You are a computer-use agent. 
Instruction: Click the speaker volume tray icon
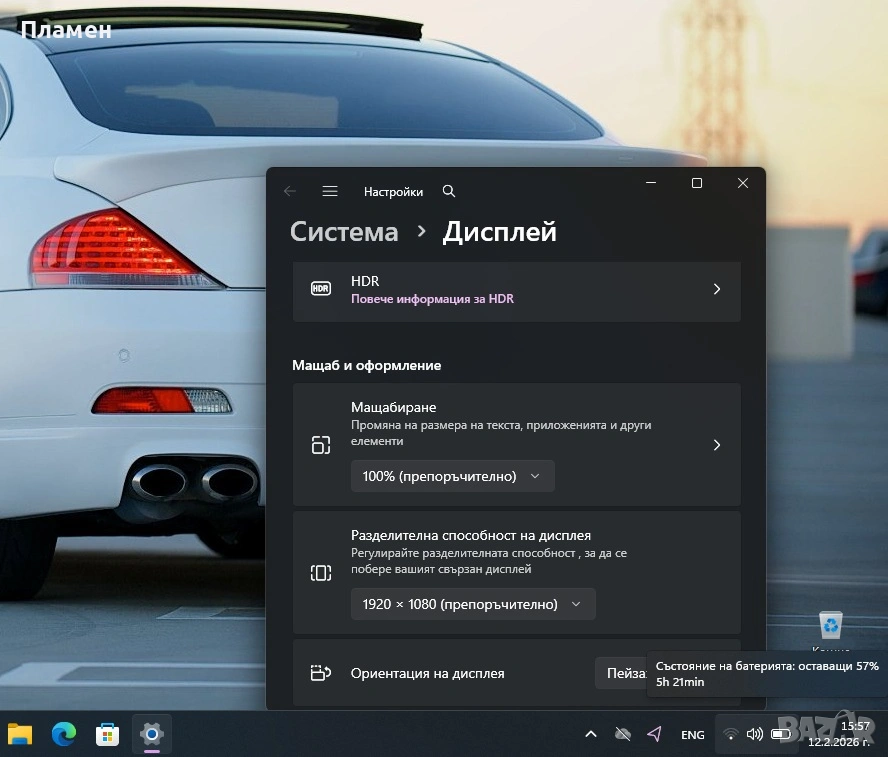(755, 734)
